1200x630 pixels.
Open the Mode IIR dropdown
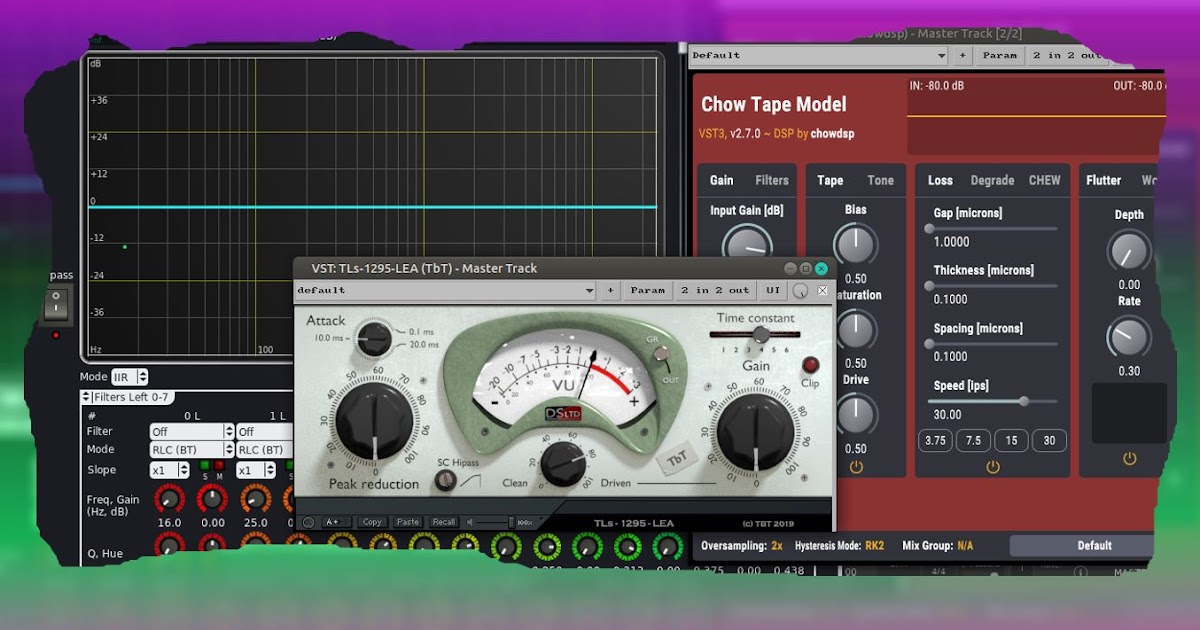tap(131, 376)
